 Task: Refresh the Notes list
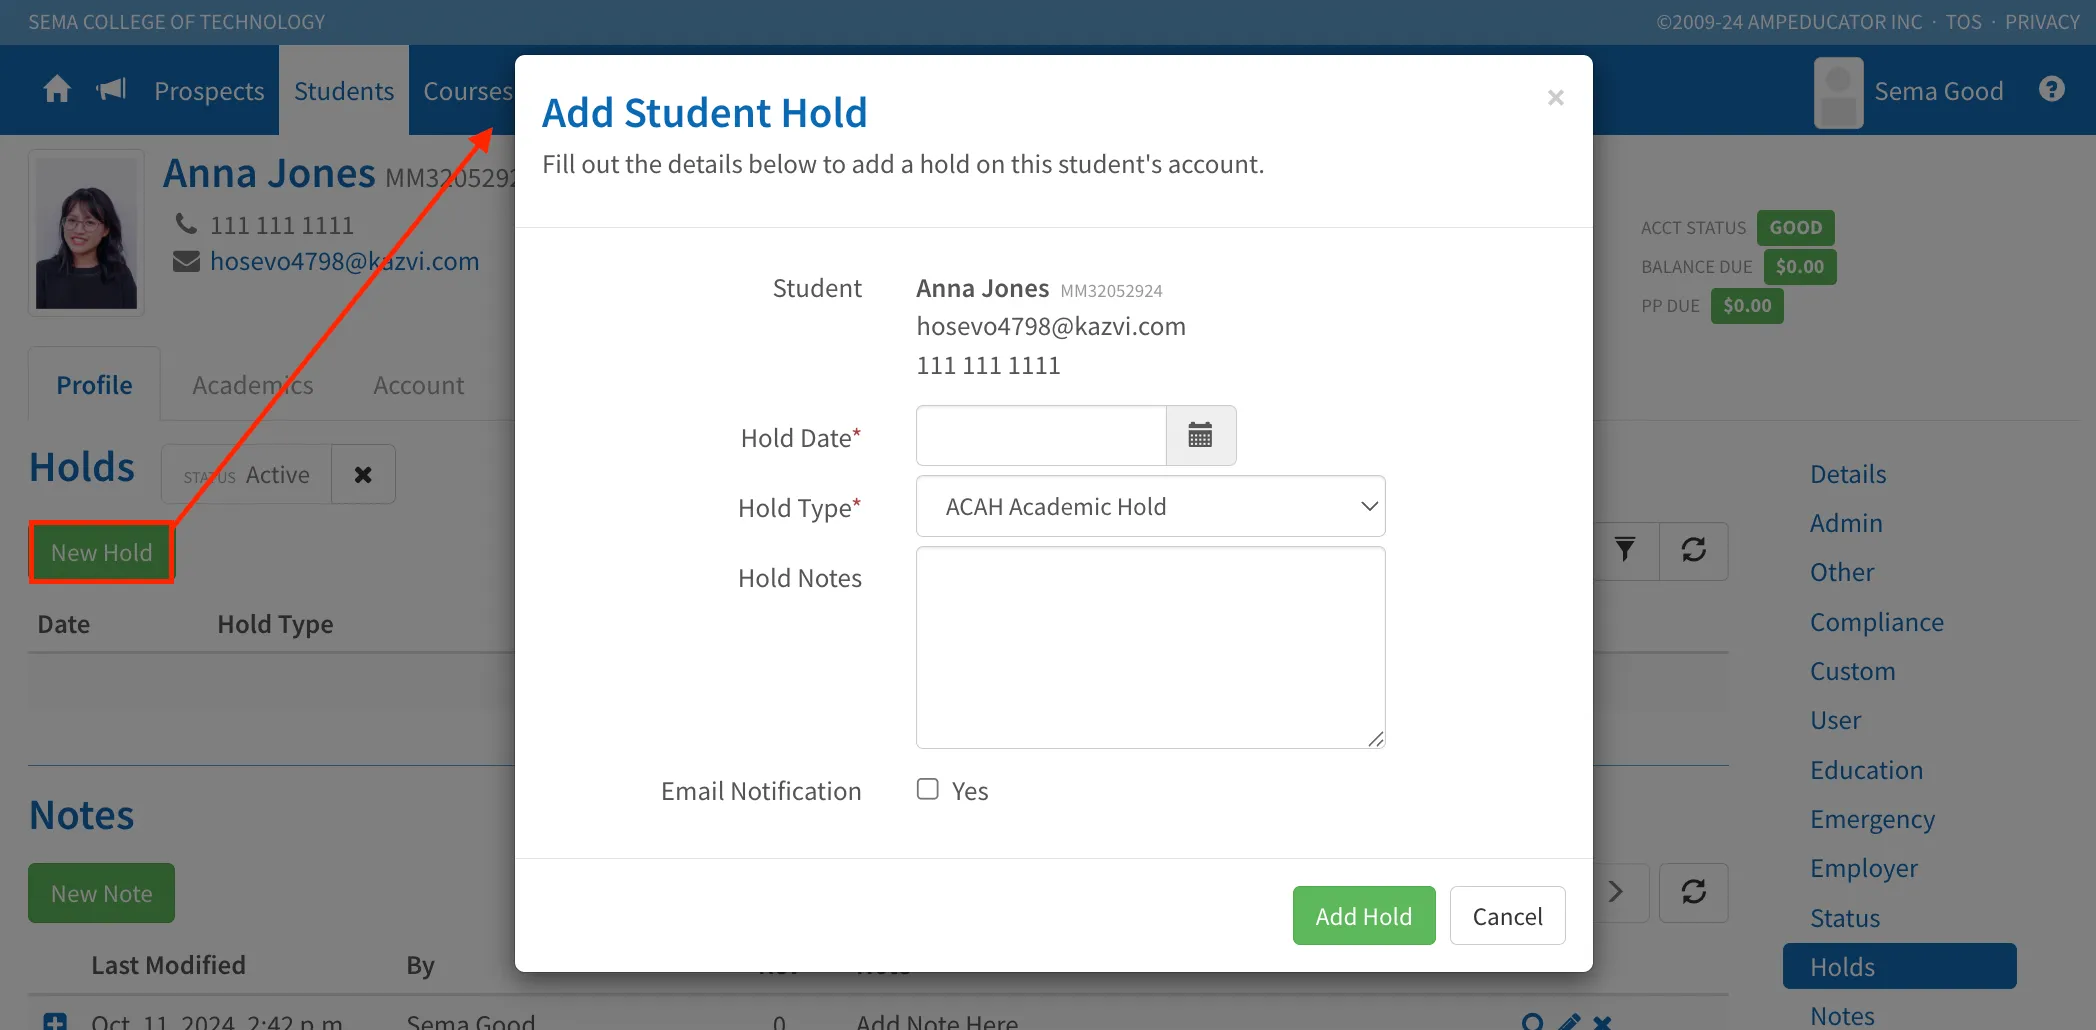(x=1694, y=892)
